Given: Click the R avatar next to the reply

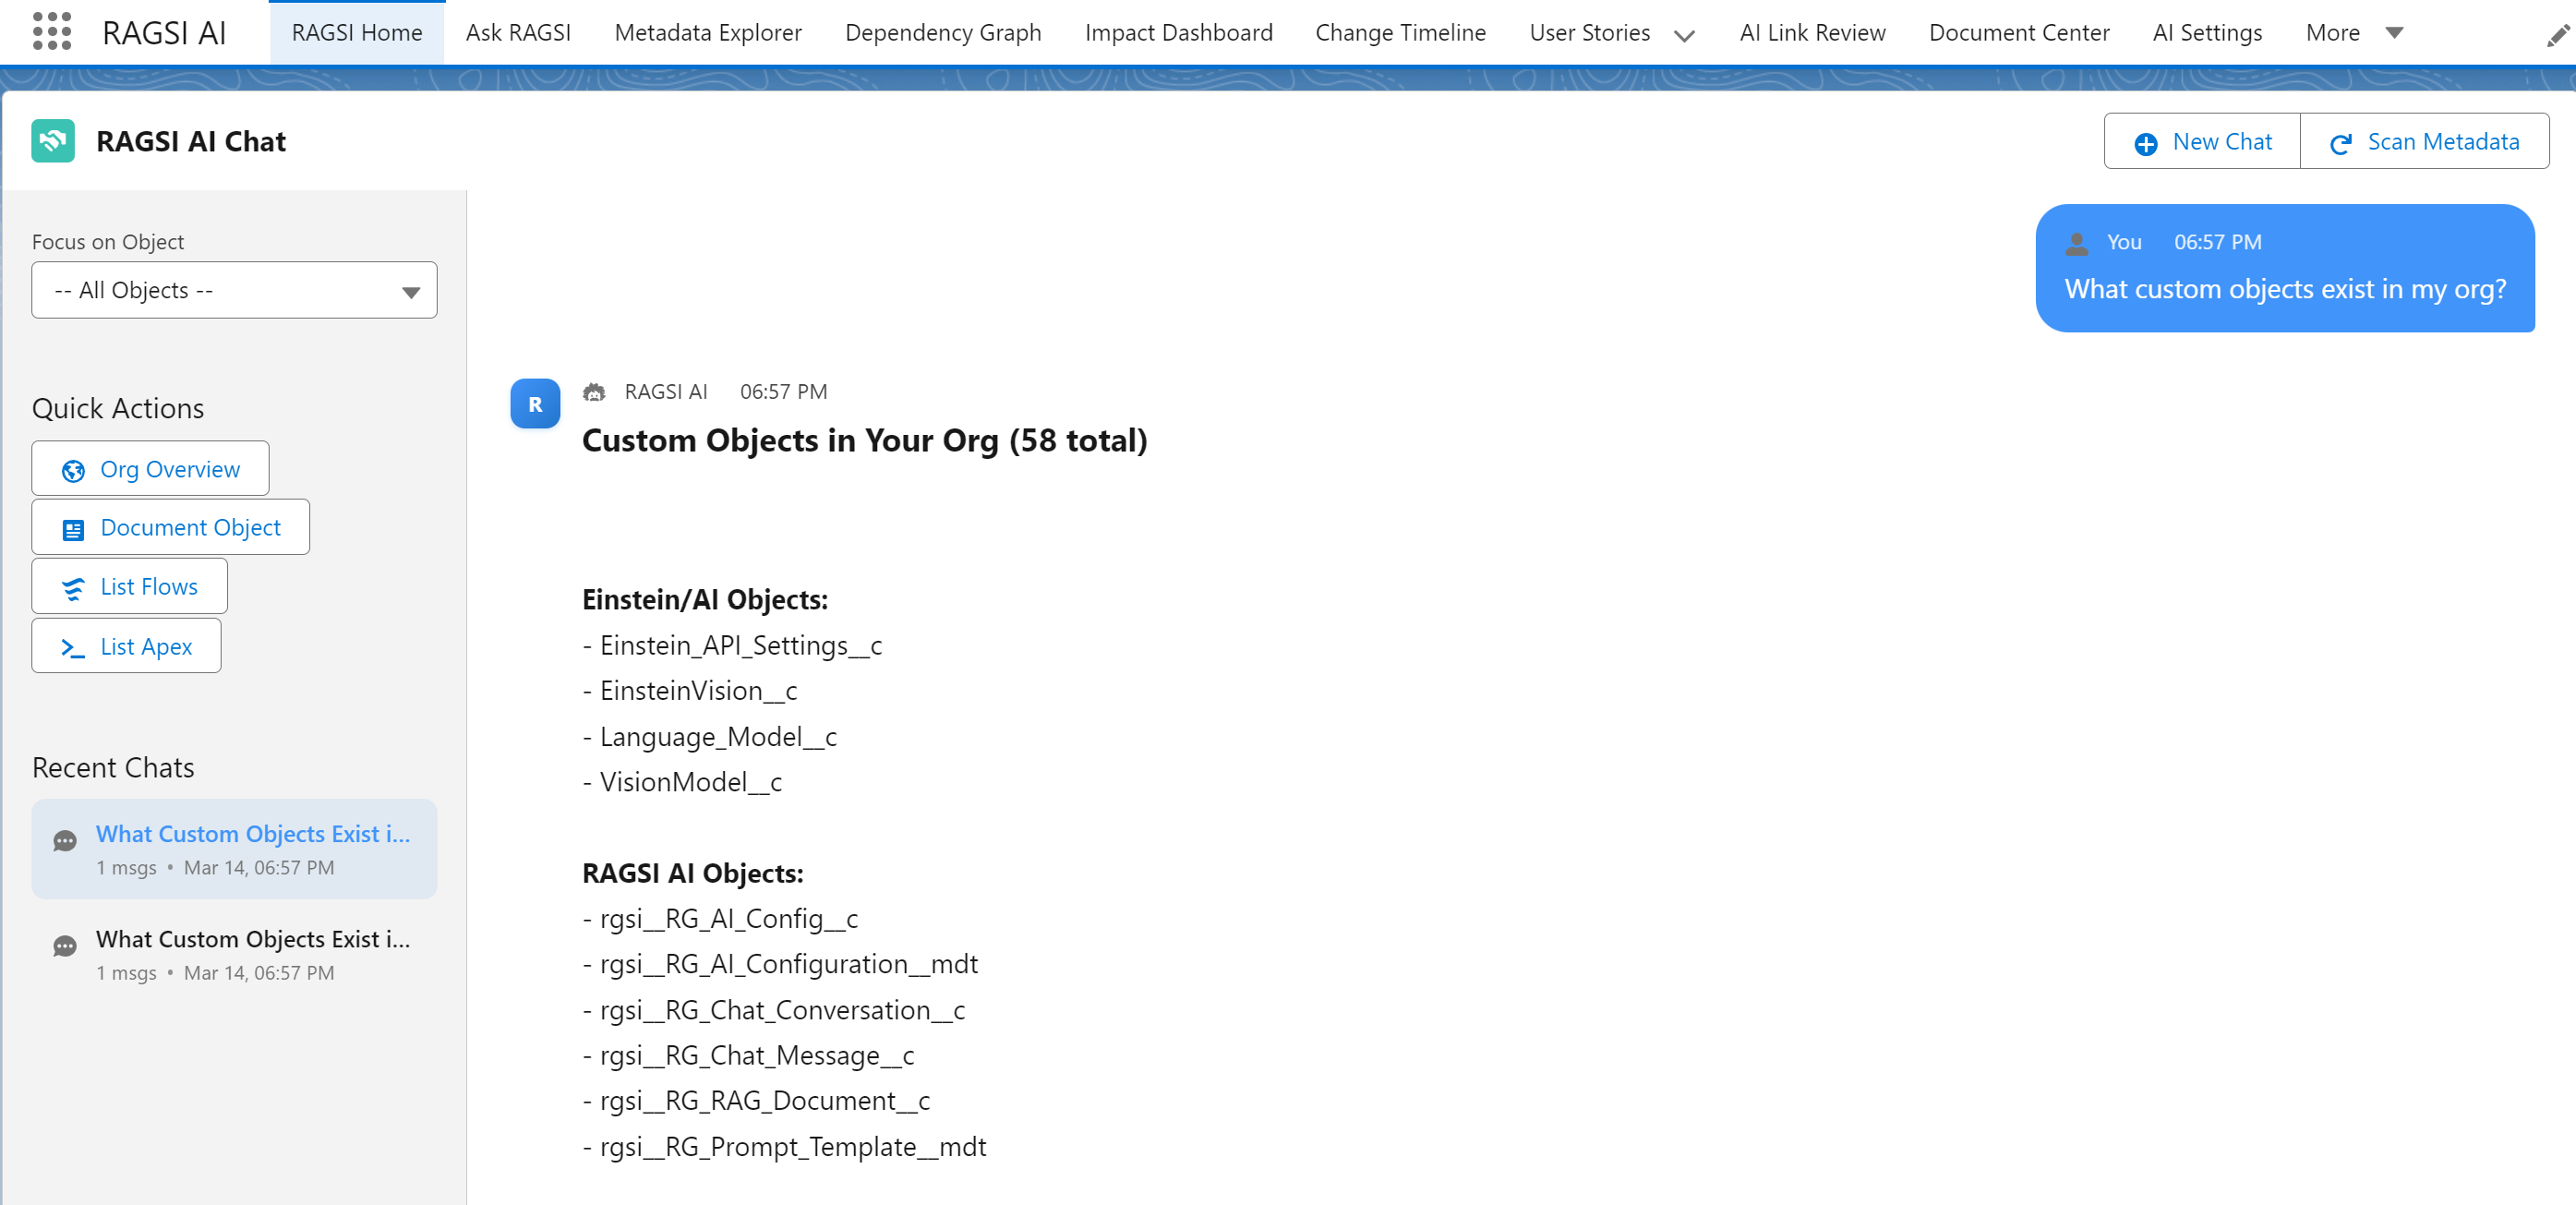Looking at the screenshot, I should pos(535,403).
